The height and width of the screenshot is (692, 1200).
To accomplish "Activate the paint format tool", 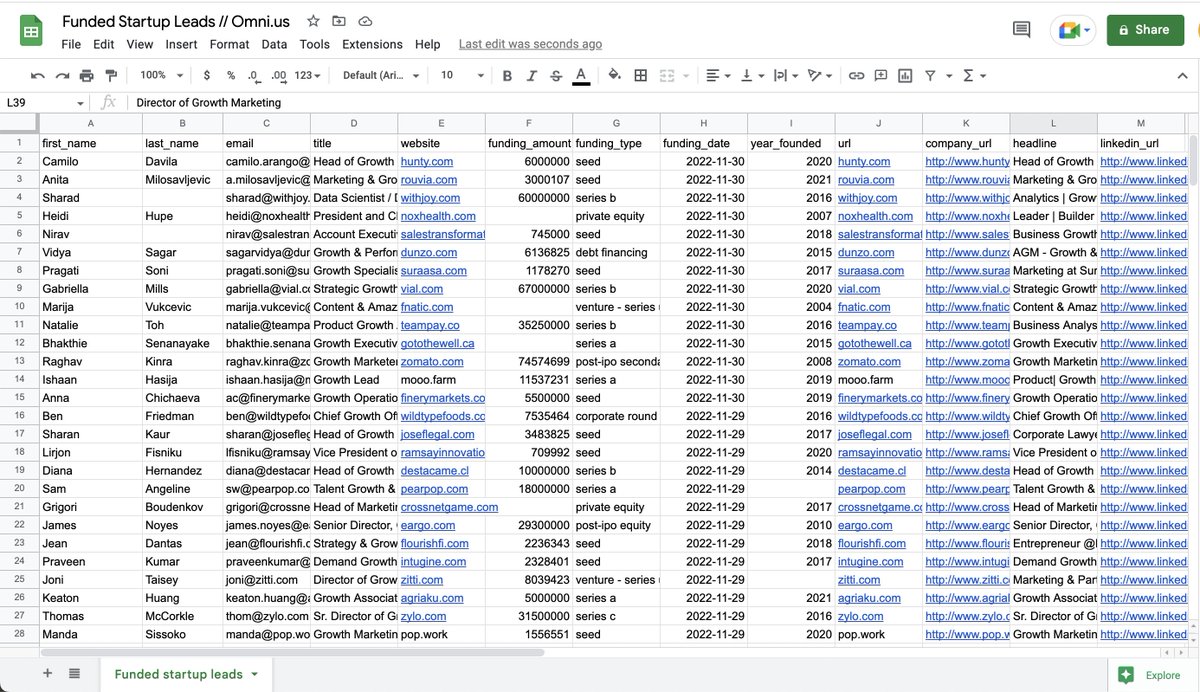I will [x=111, y=75].
